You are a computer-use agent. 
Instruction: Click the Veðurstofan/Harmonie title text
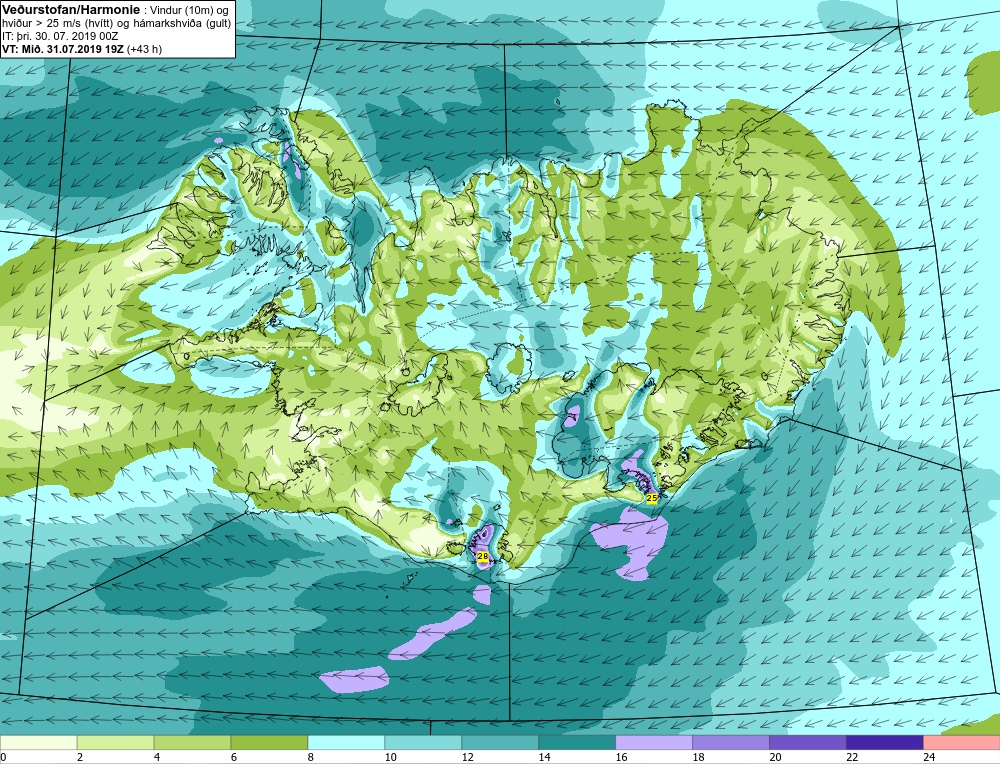(70, 10)
